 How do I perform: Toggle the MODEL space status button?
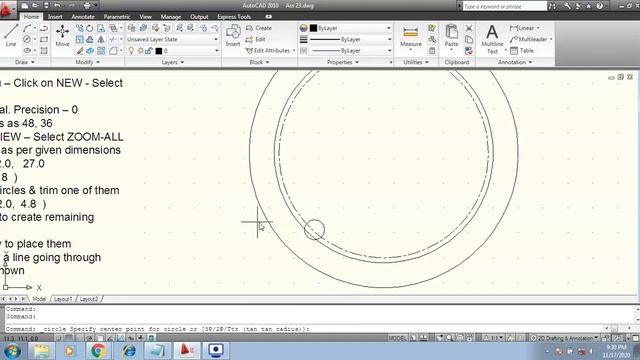(x=397, y=338)
